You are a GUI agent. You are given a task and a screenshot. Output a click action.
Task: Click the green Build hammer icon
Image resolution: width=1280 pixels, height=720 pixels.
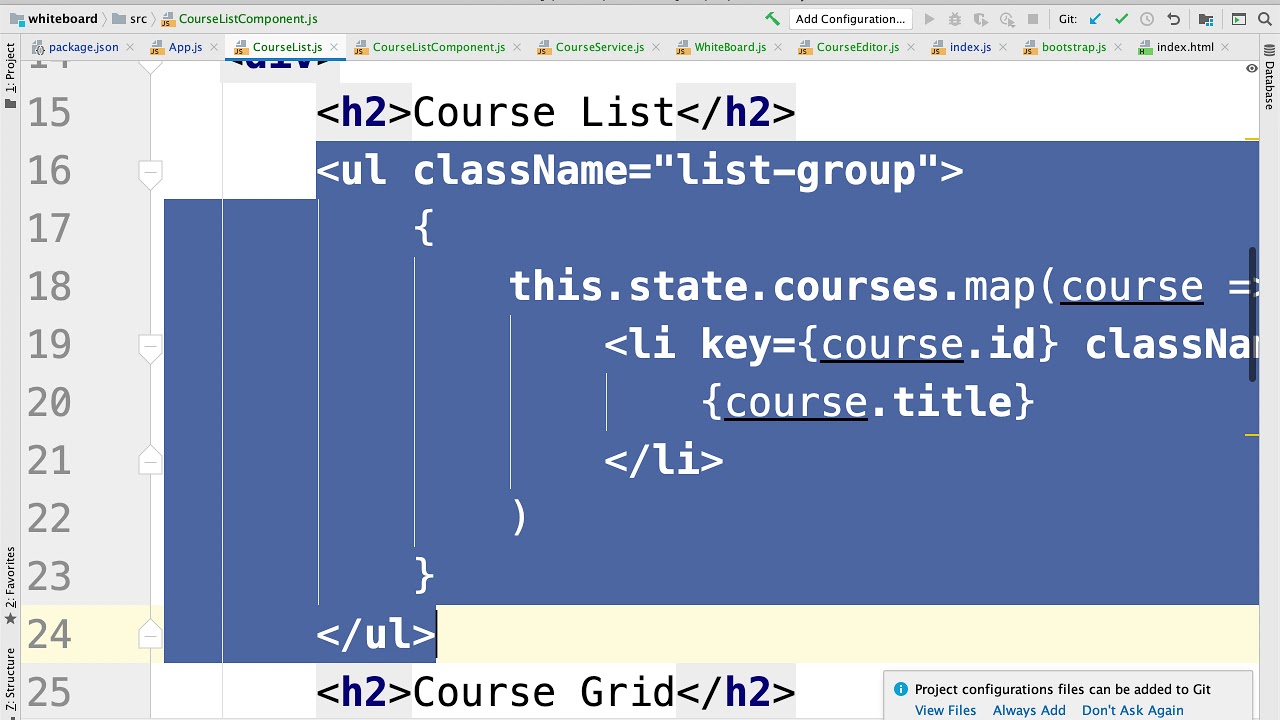[x=772, y=19]
